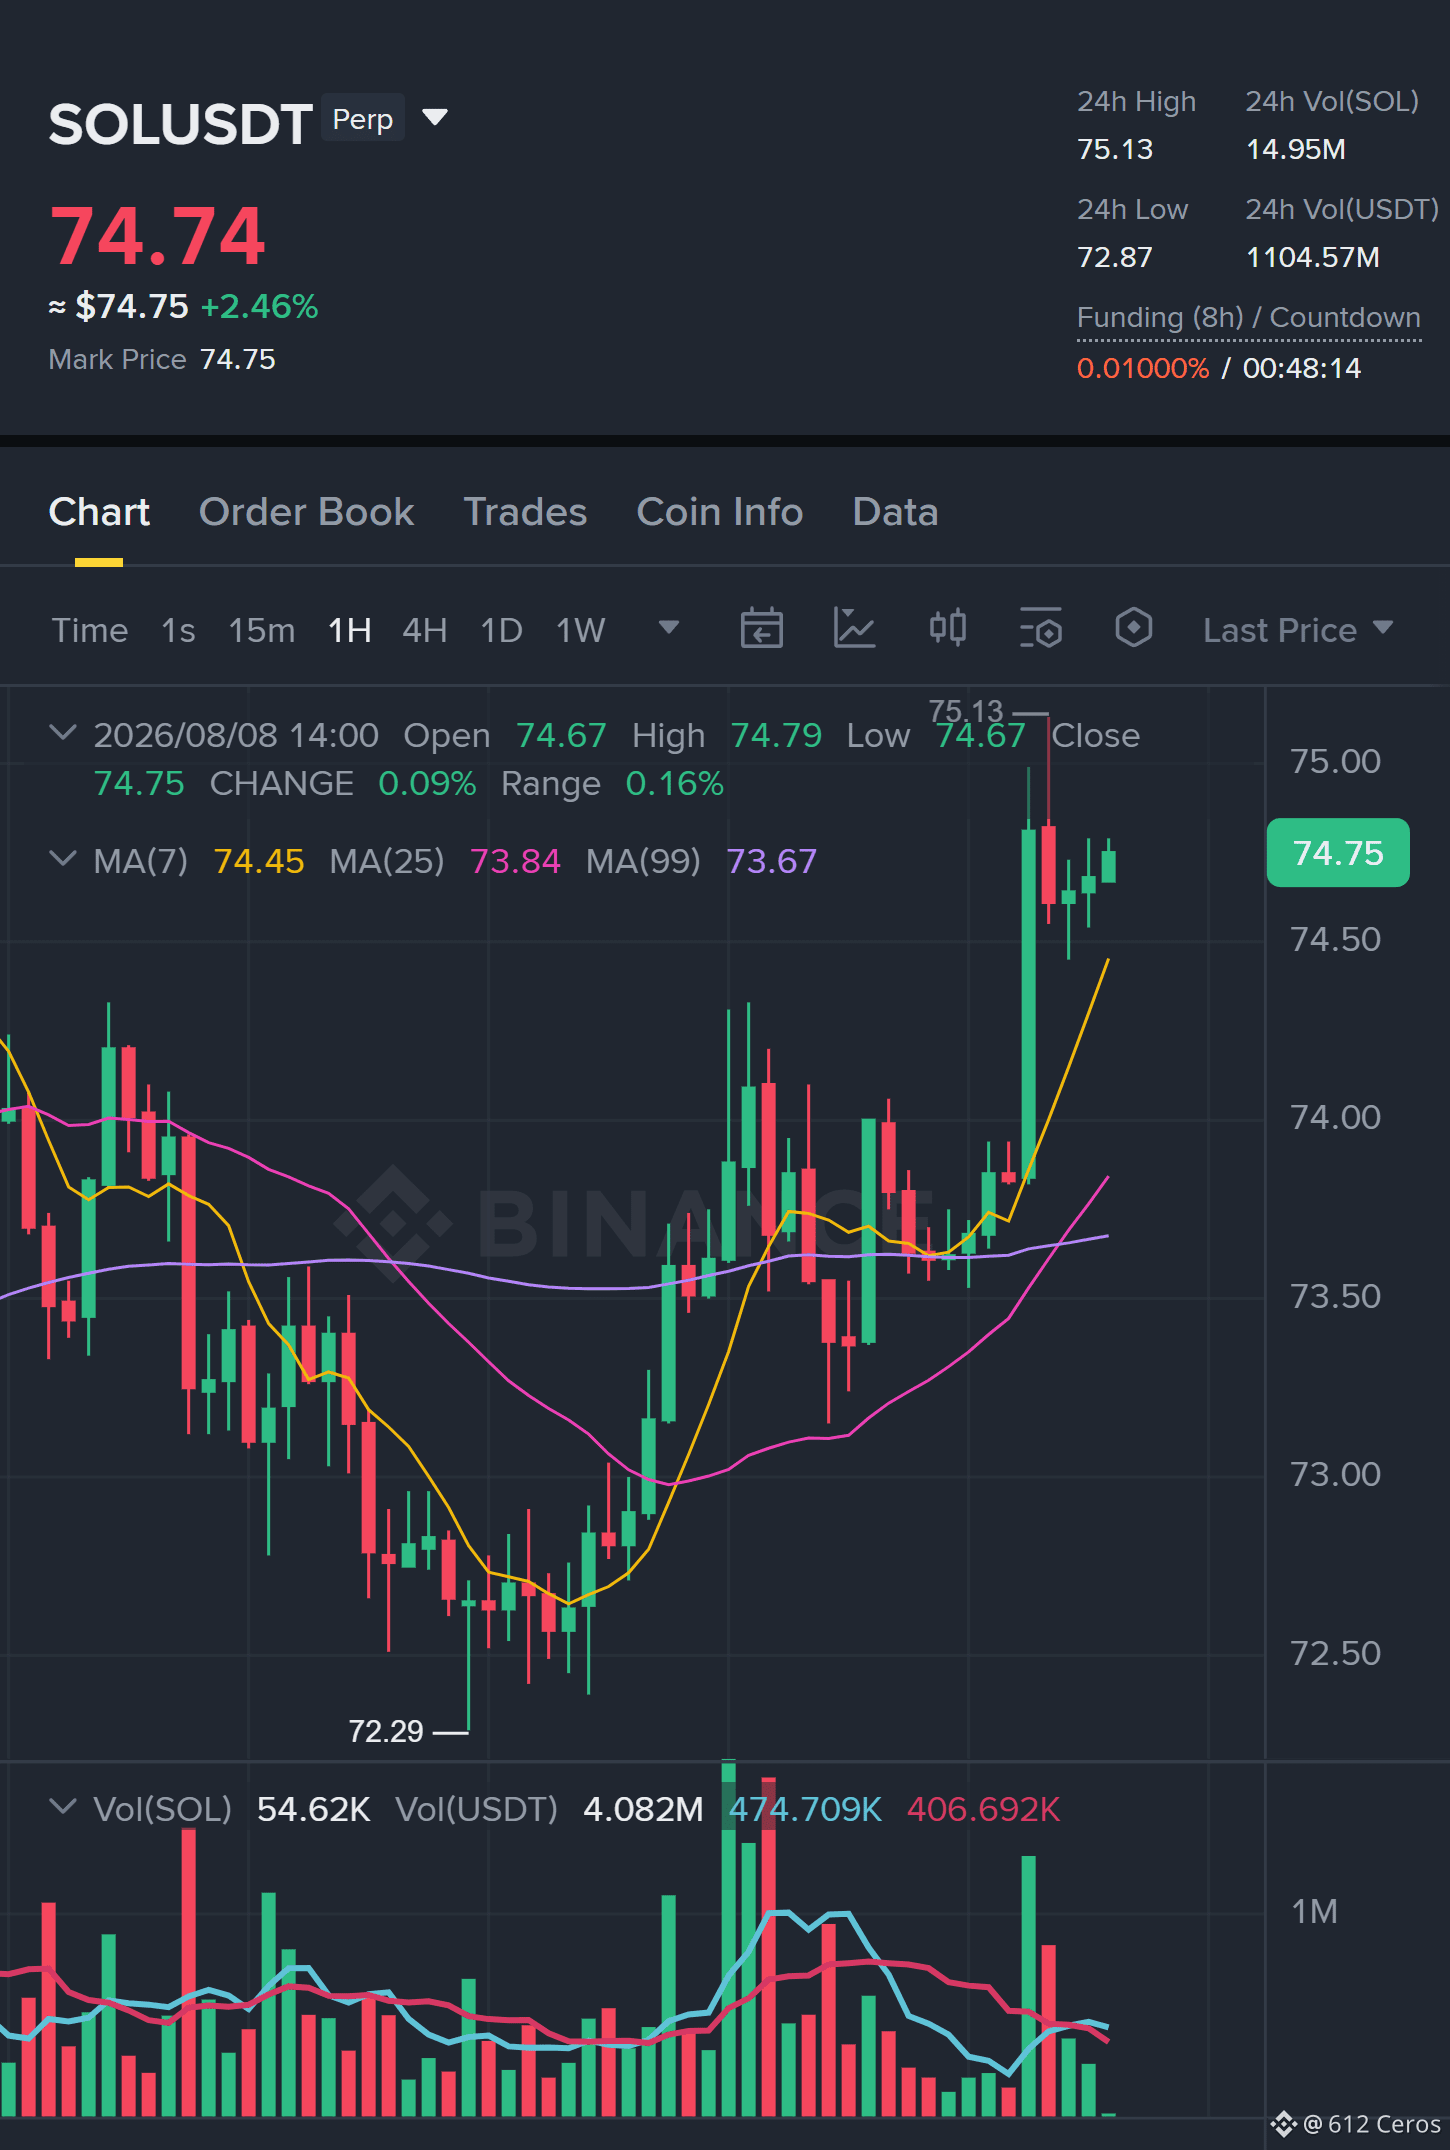Collapse the Vol(SOL) volume legend
The height and width of the screenshot is (2150, 1450).
click(63, 1807)
